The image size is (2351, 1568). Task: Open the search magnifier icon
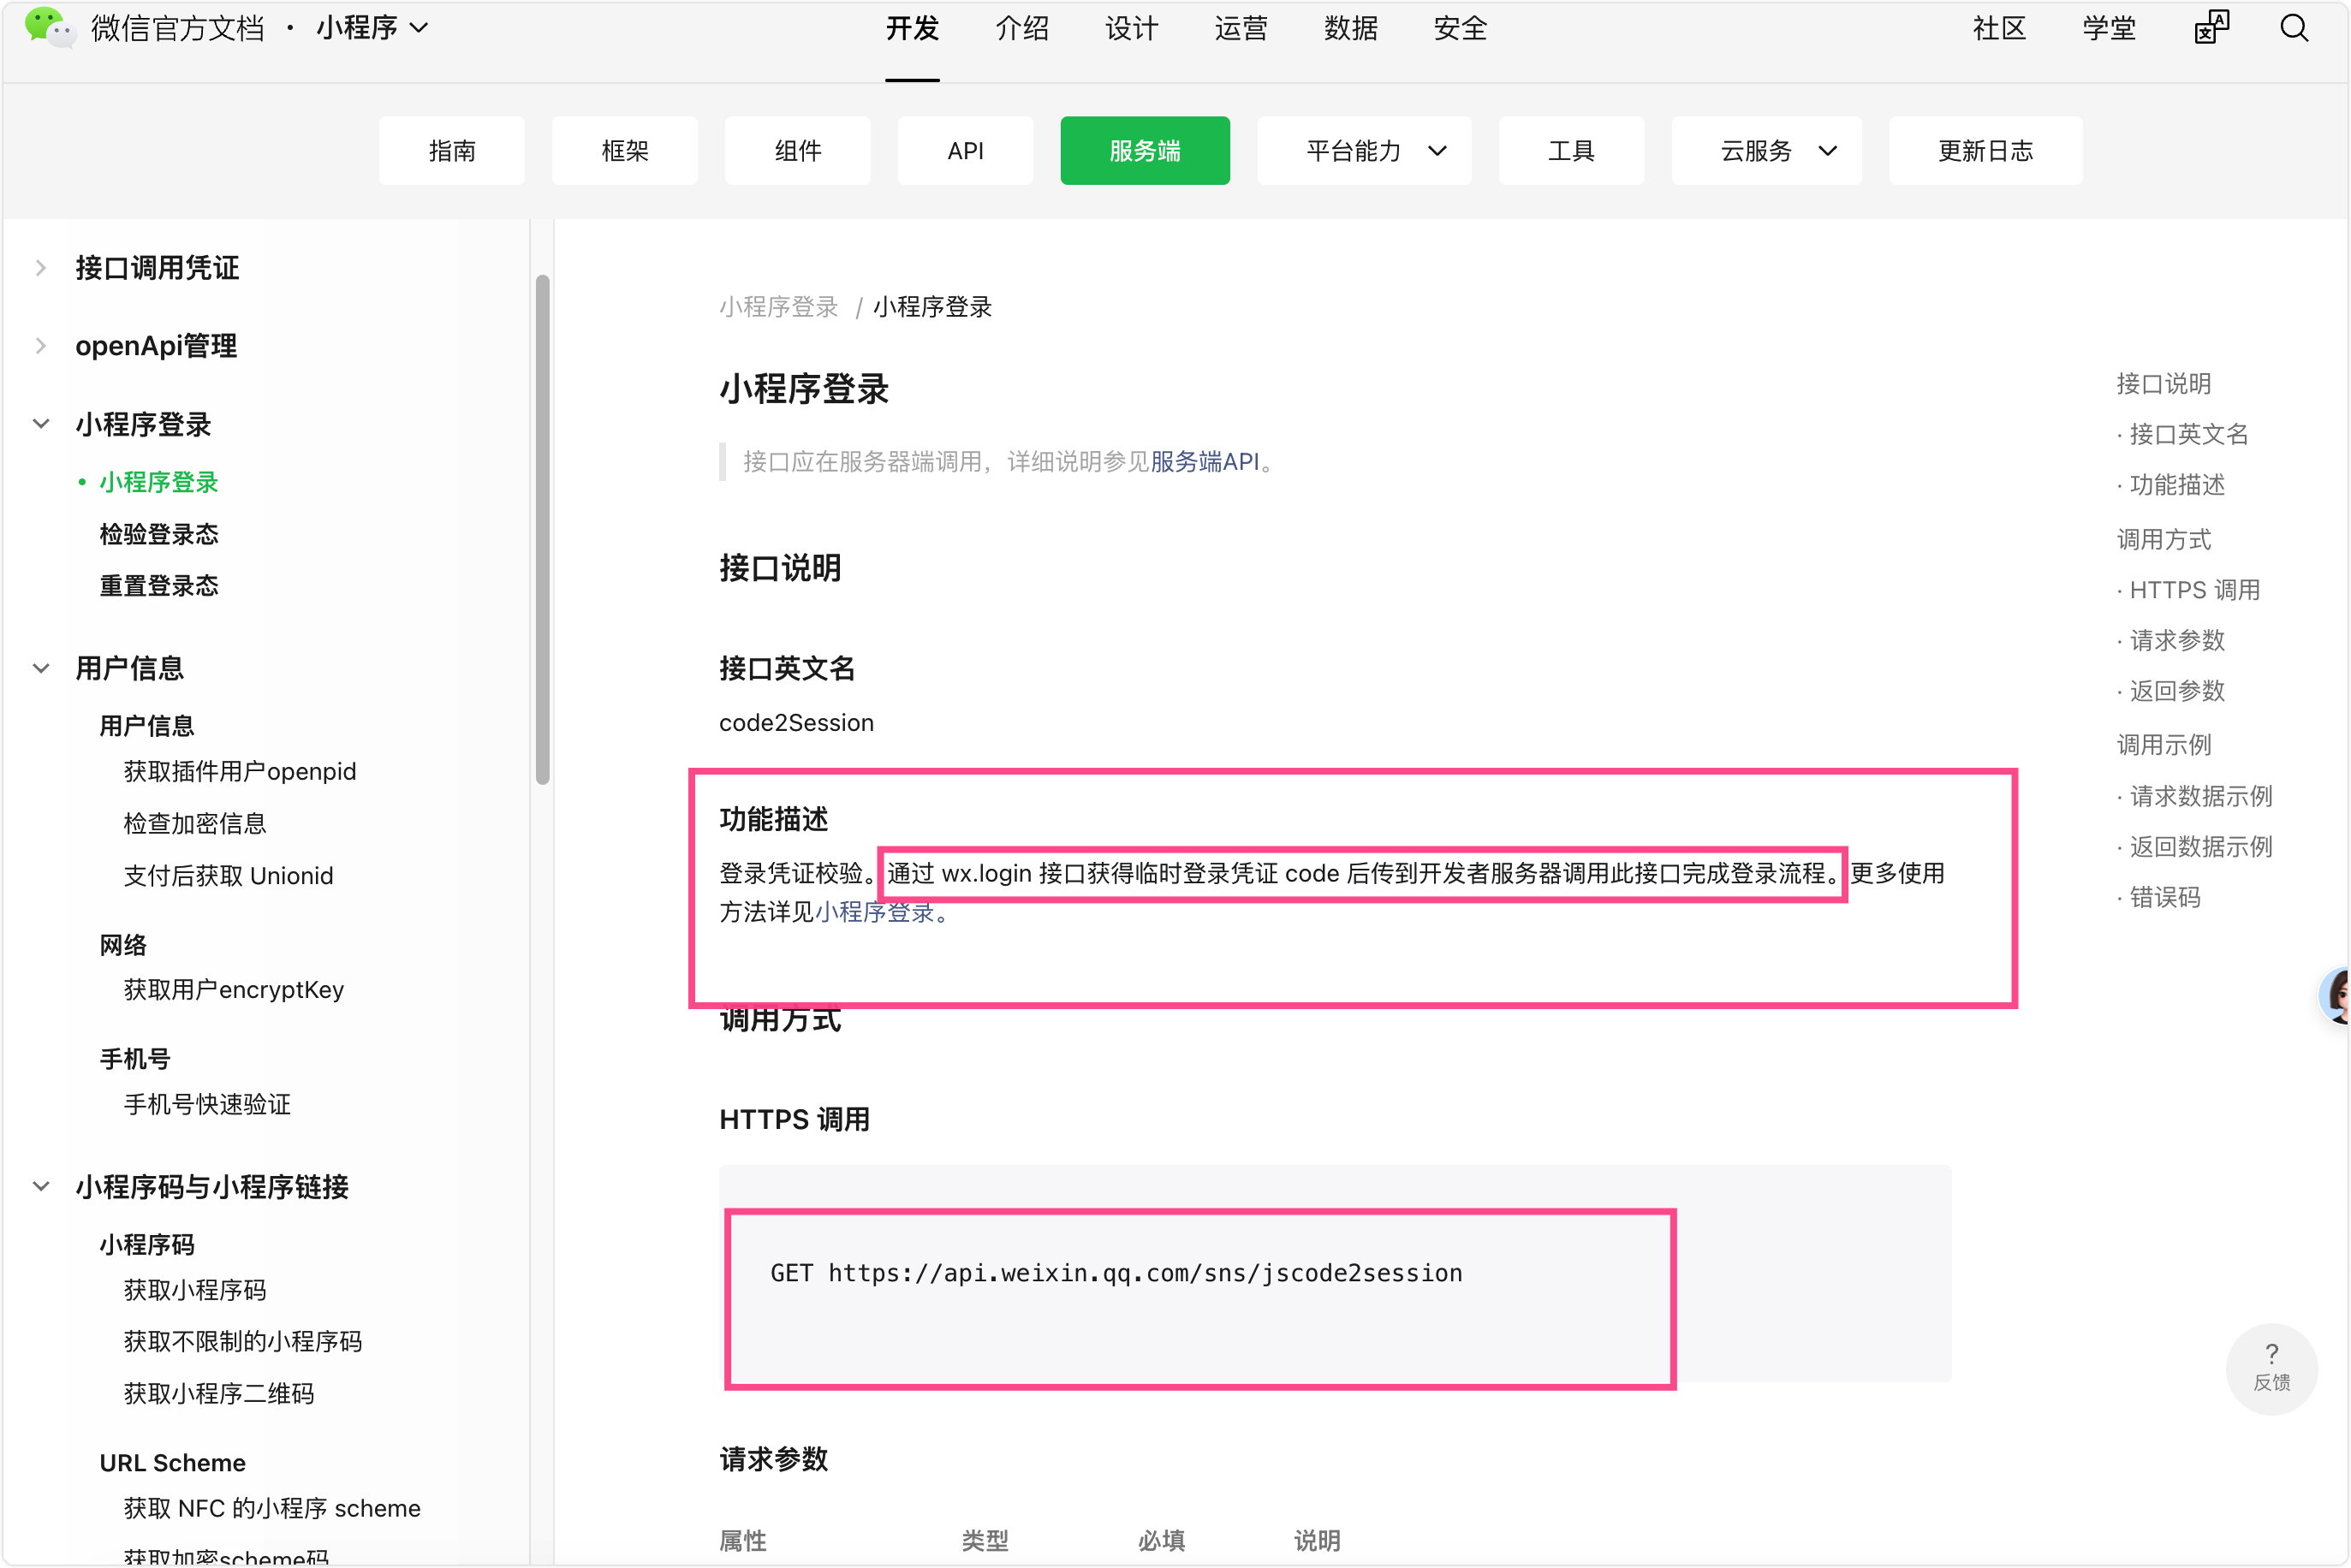(2293, 28)
